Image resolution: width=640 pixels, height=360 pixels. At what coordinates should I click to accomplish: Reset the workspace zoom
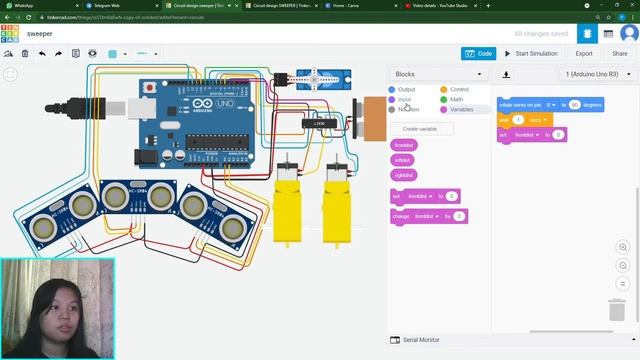pyautogui.click(x=623, y=284)
